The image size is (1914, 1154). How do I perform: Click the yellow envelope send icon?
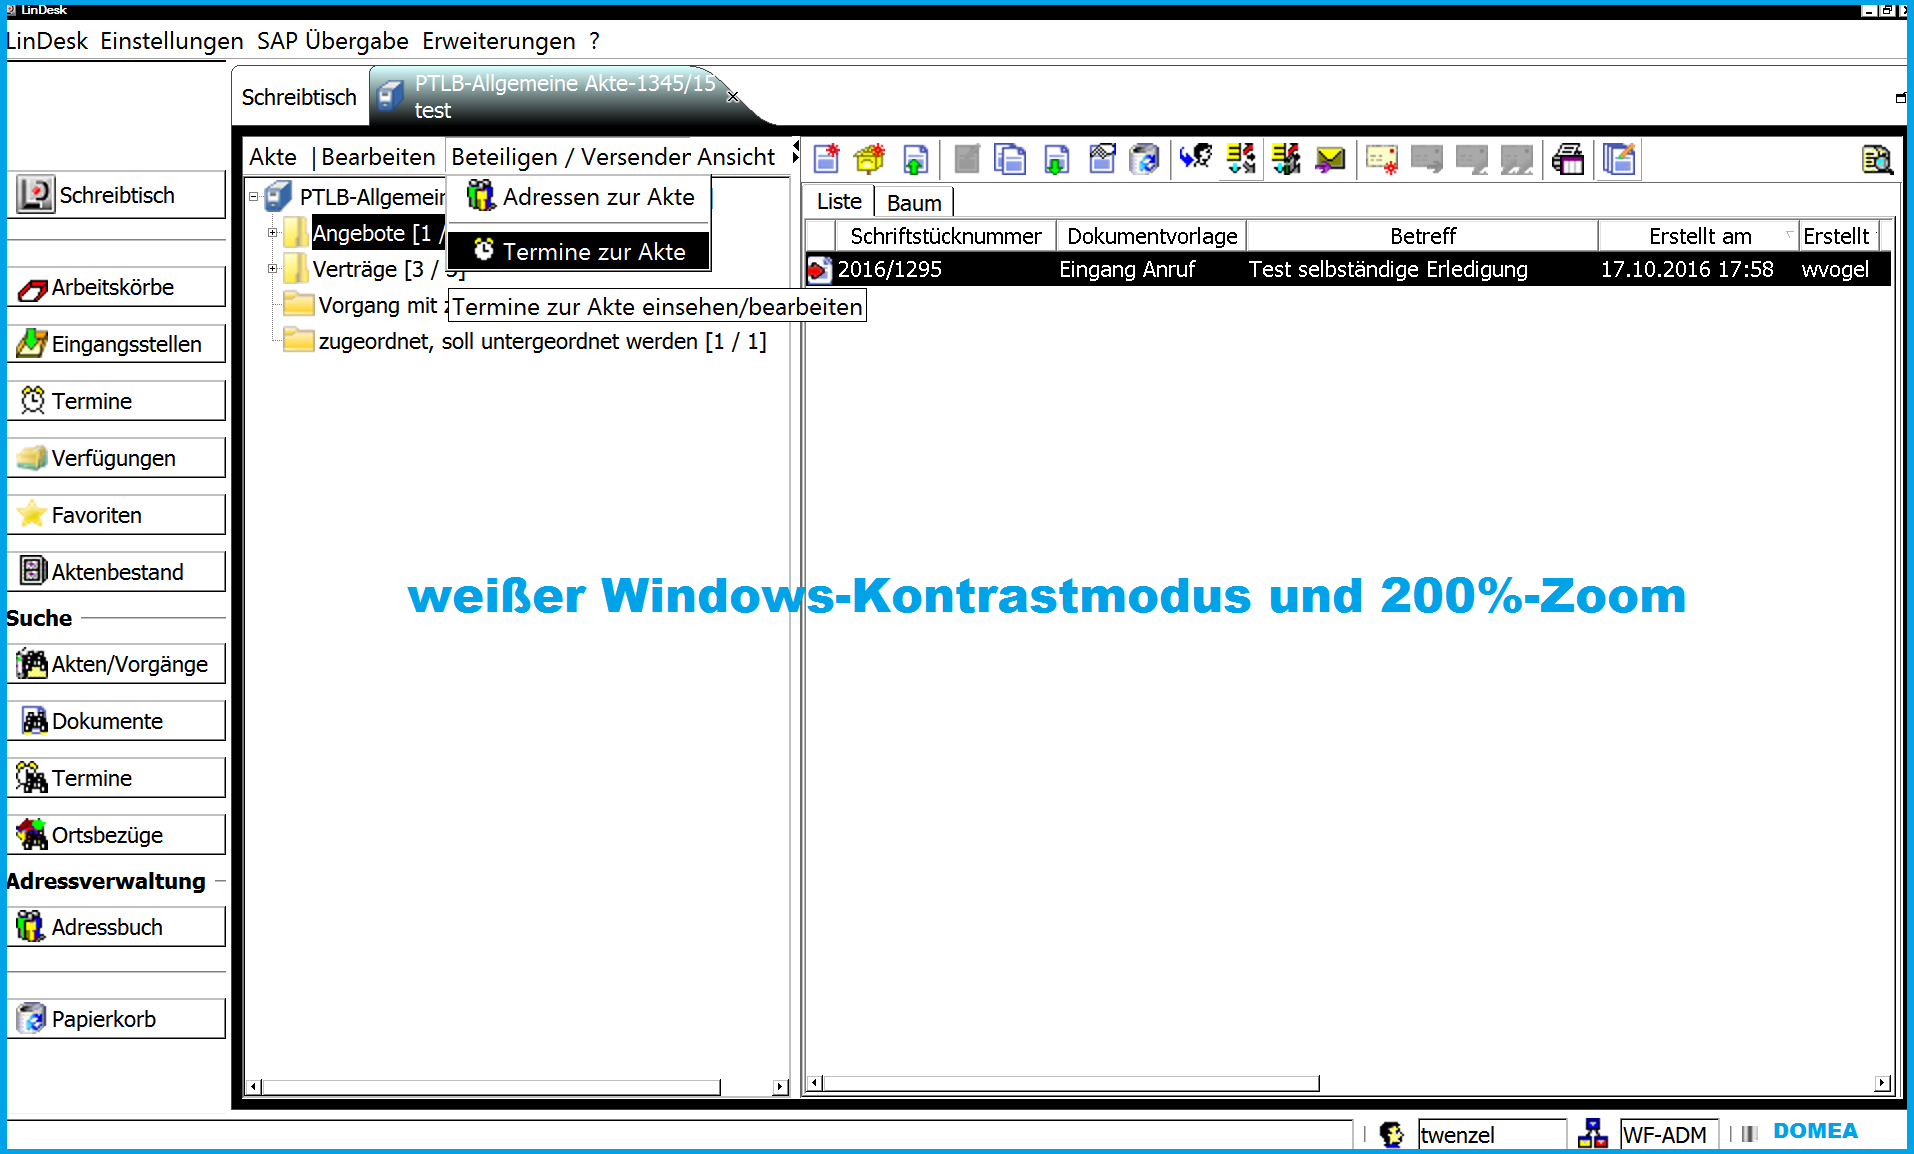pos(1330,159)
